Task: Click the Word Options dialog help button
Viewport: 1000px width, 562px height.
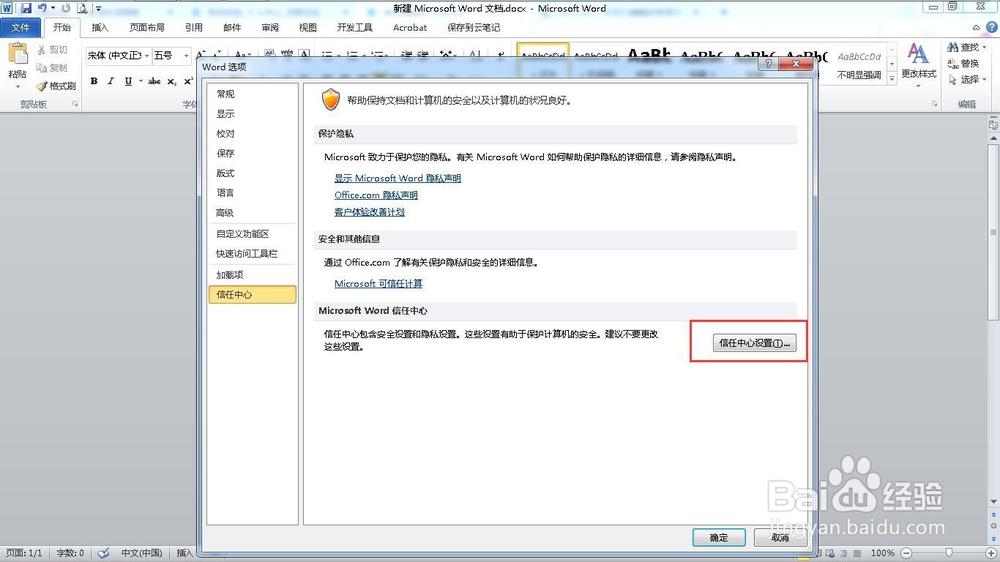Action: pos(768,64)
